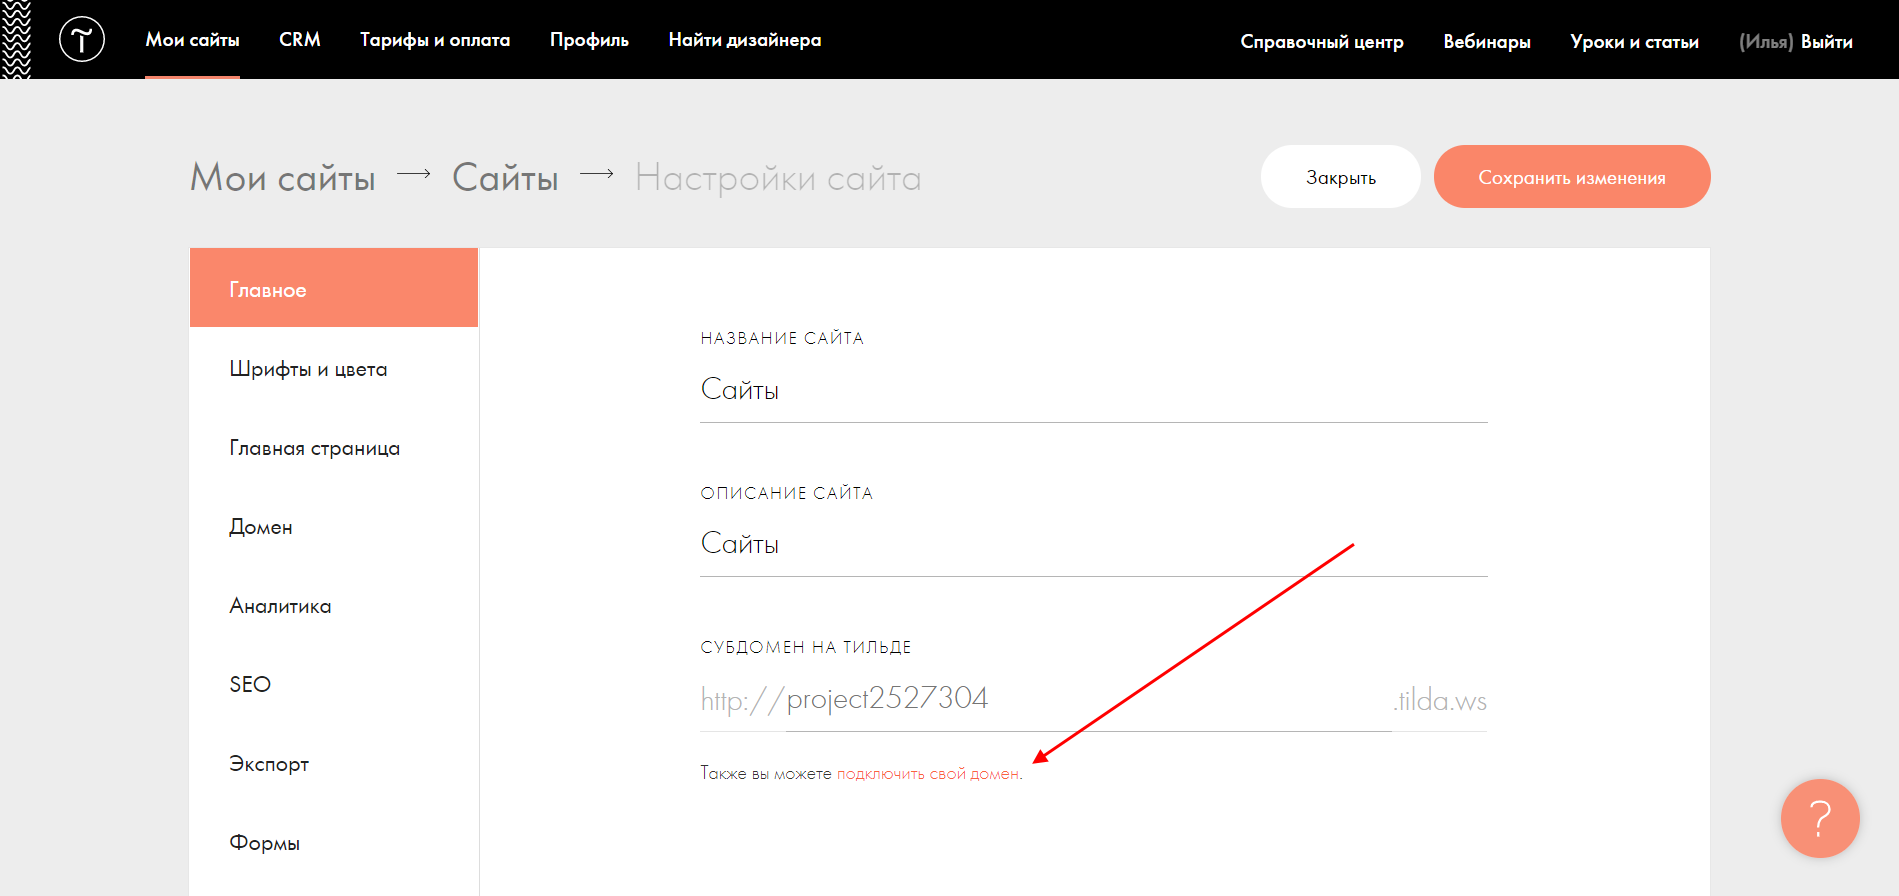Focus the Название сайта input field

[1093, 390]
